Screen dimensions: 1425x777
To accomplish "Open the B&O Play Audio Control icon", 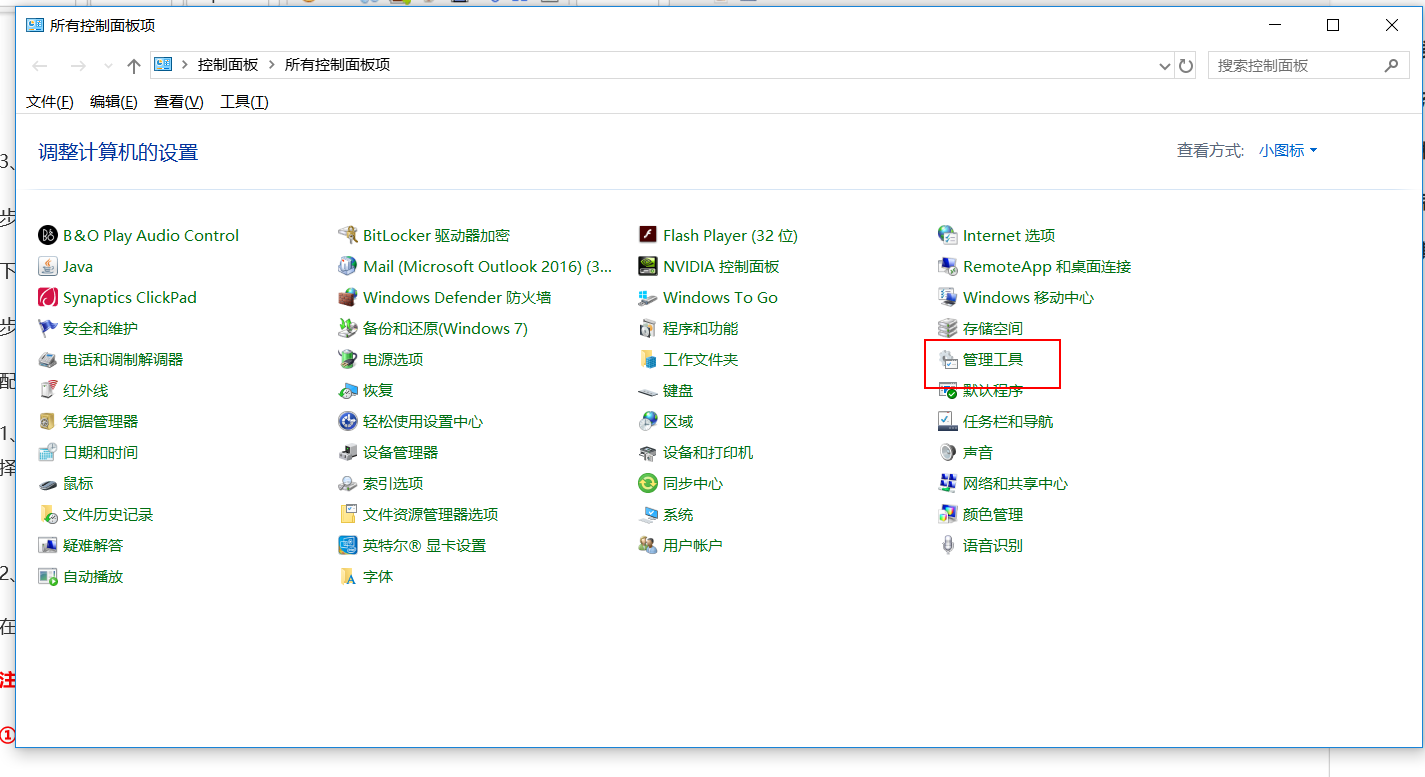I will (47, 236).
